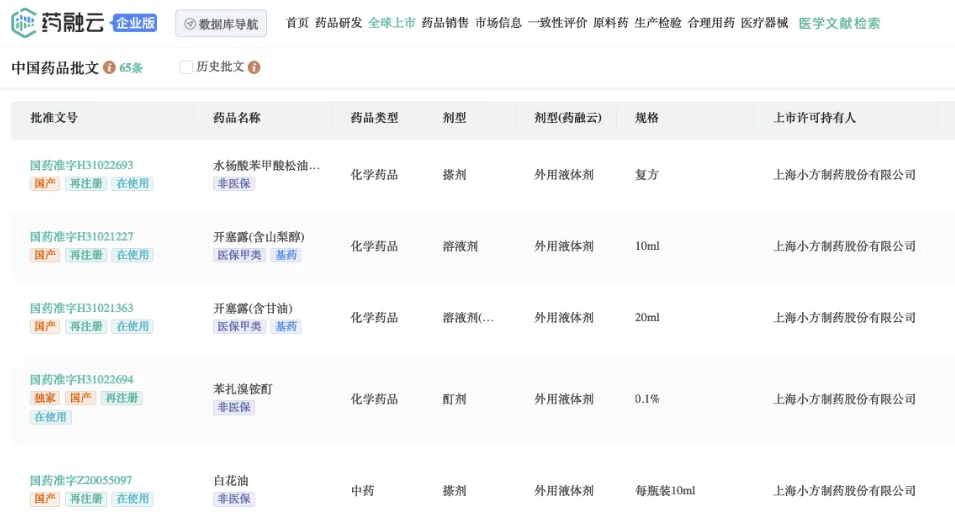Open the 一致性评价 menu
Image resolution: width=955 pixels, height=522 pixels.
[557, 23]
